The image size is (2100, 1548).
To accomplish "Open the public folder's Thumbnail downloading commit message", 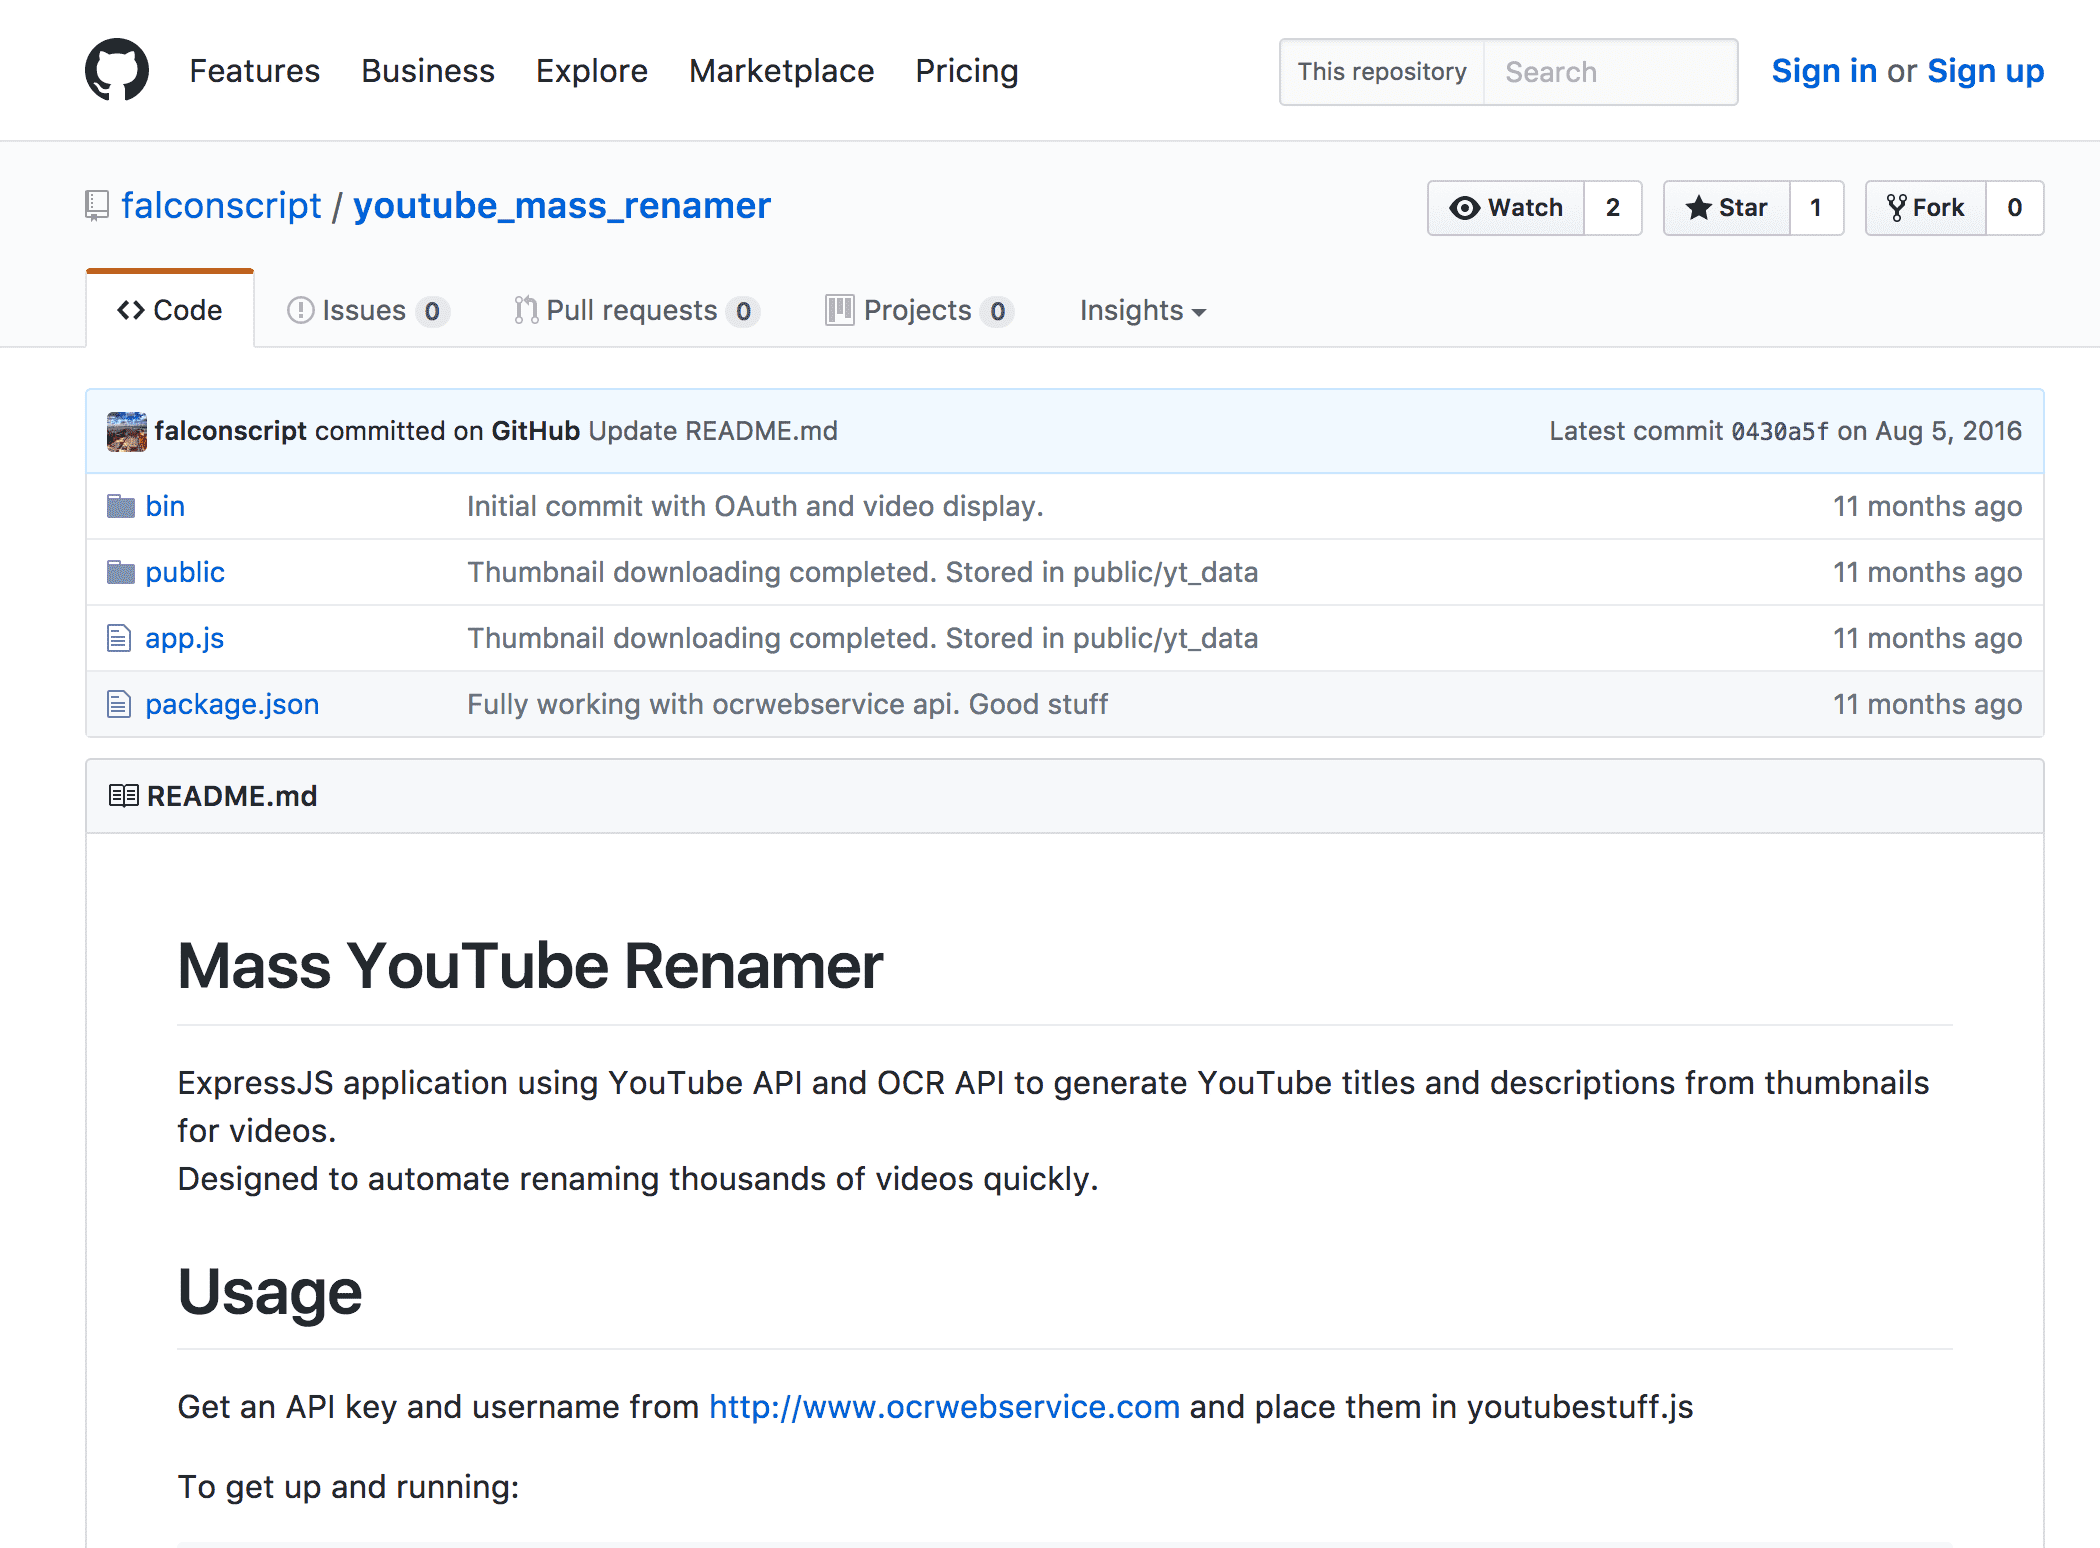I will 863,572.
